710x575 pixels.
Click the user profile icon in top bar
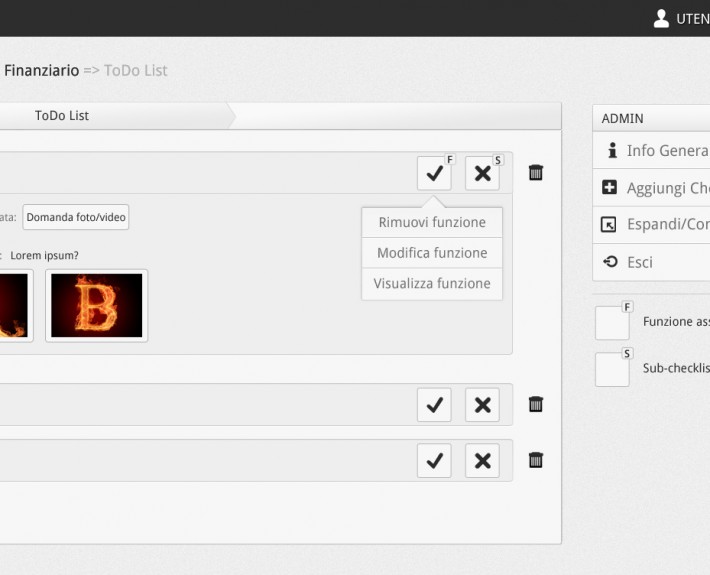coord(661,19)
